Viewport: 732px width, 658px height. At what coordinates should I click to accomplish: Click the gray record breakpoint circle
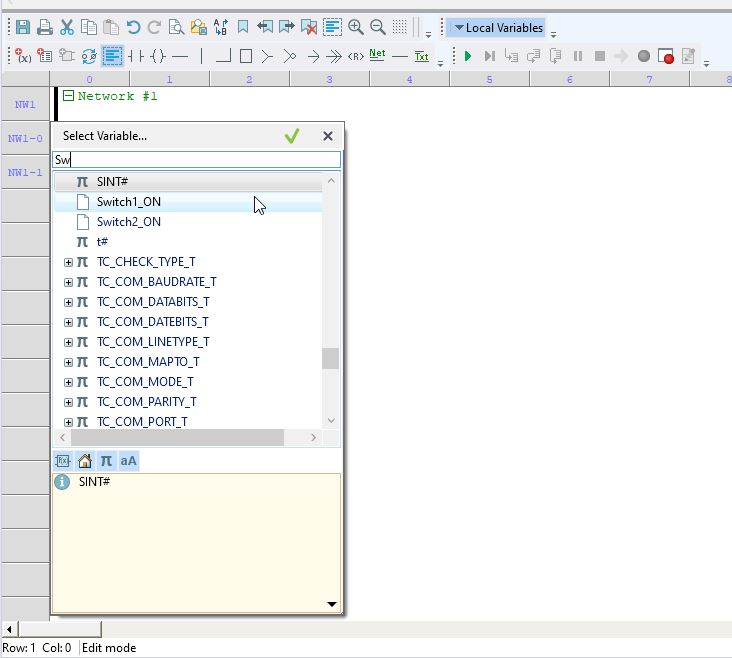point(644,56)
